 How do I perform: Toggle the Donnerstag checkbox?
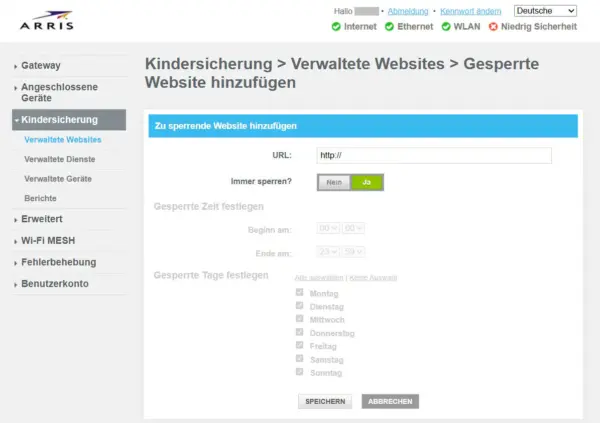[x=300, y=332]
